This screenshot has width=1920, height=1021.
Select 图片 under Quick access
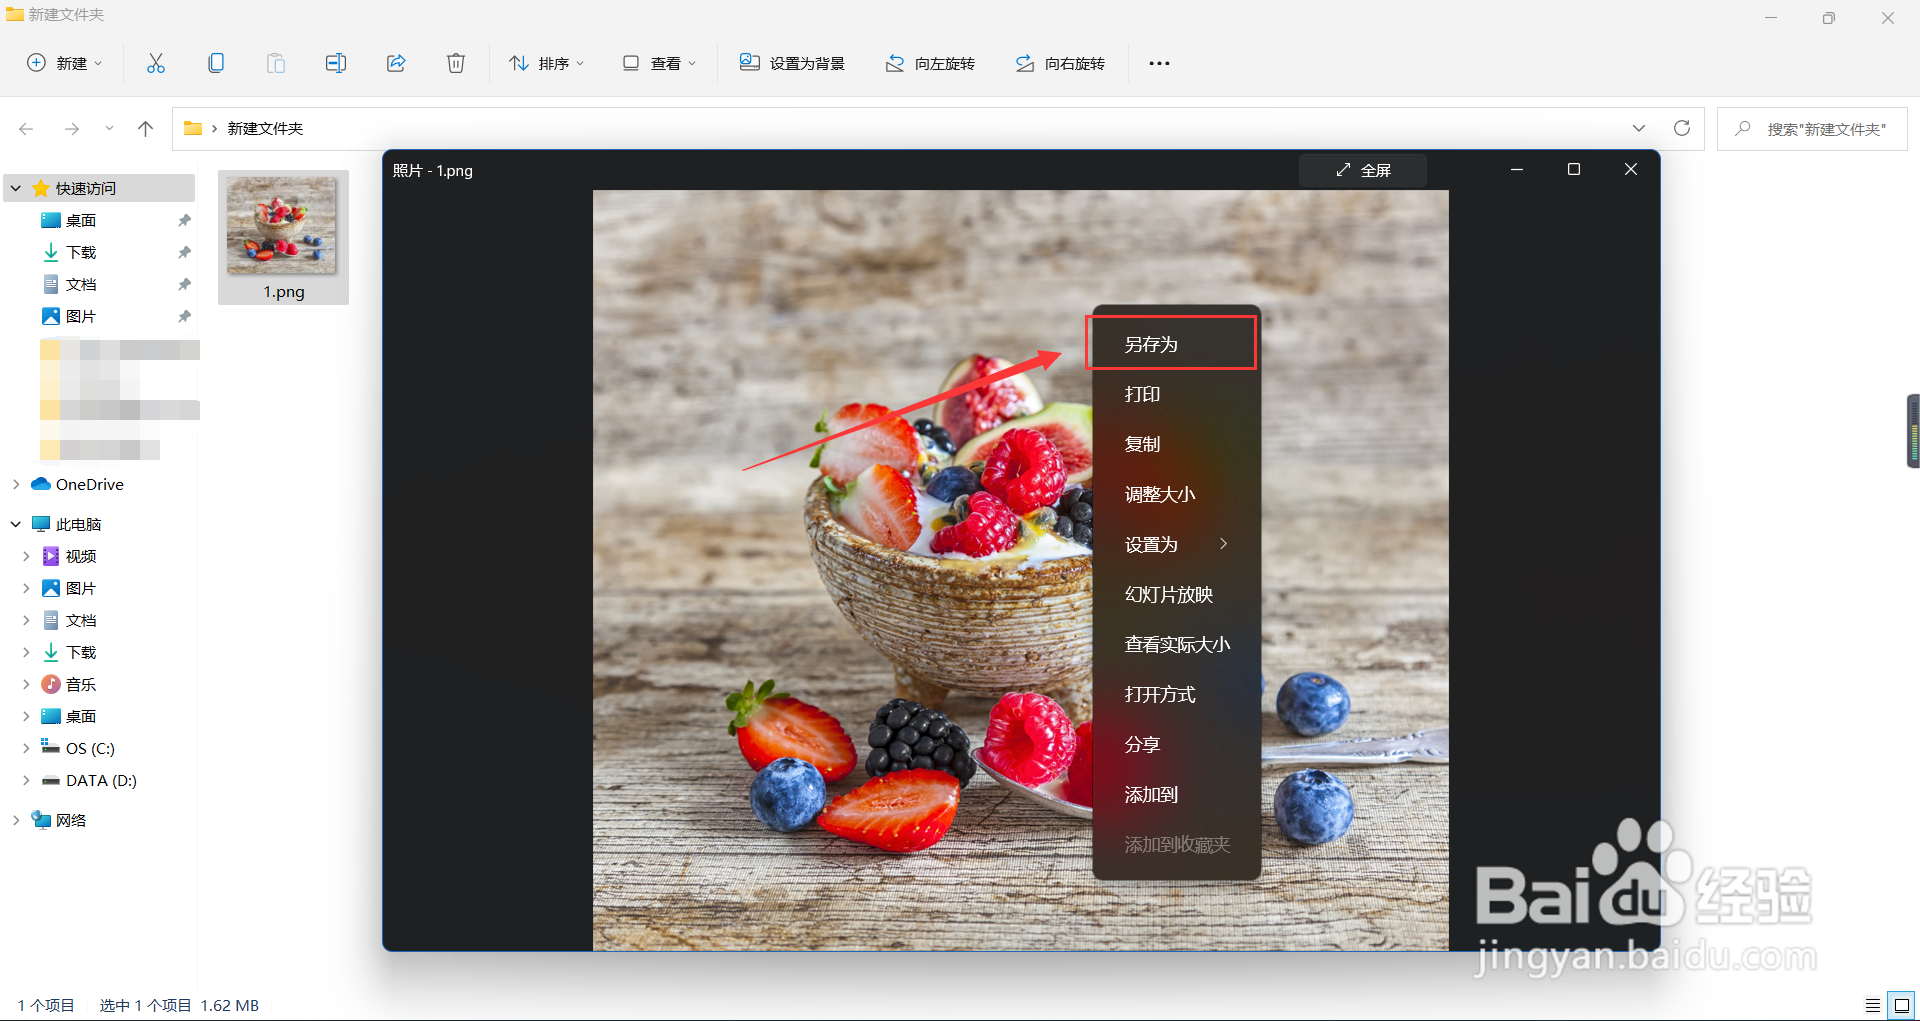coord(80,316)
